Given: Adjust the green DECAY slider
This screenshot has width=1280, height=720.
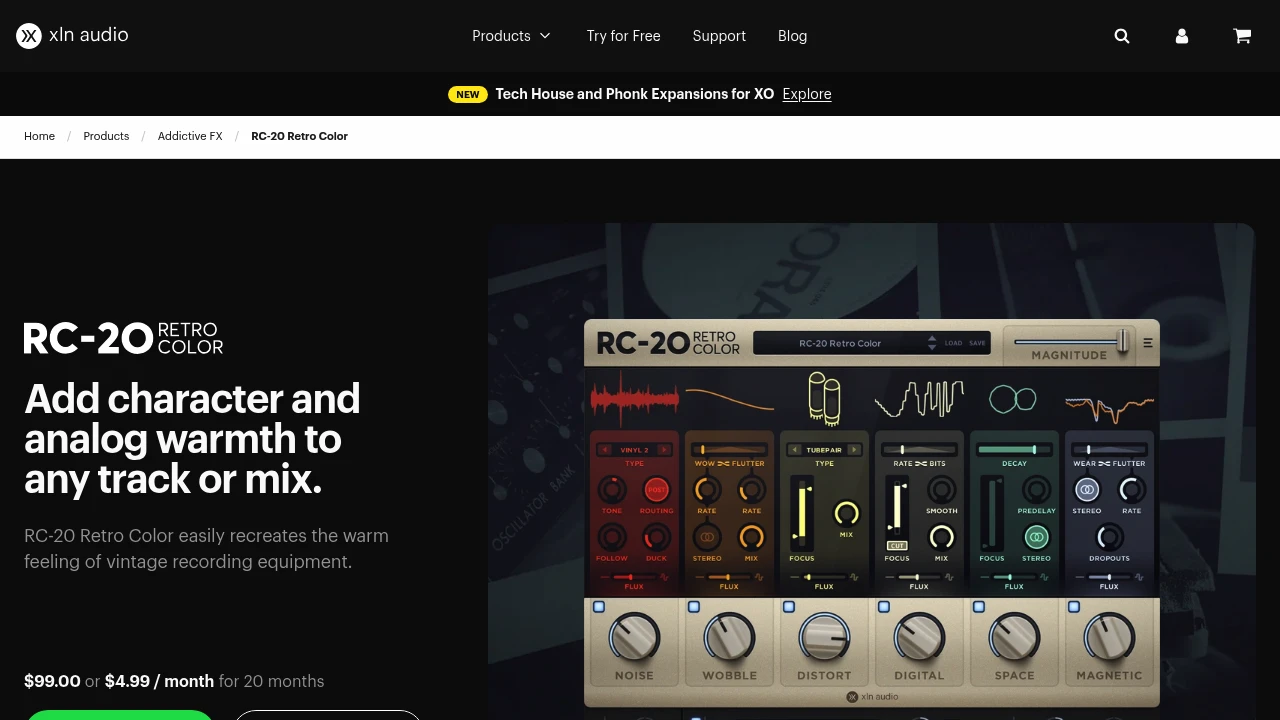Looking at the screenshot, I should pos(1014,450).
